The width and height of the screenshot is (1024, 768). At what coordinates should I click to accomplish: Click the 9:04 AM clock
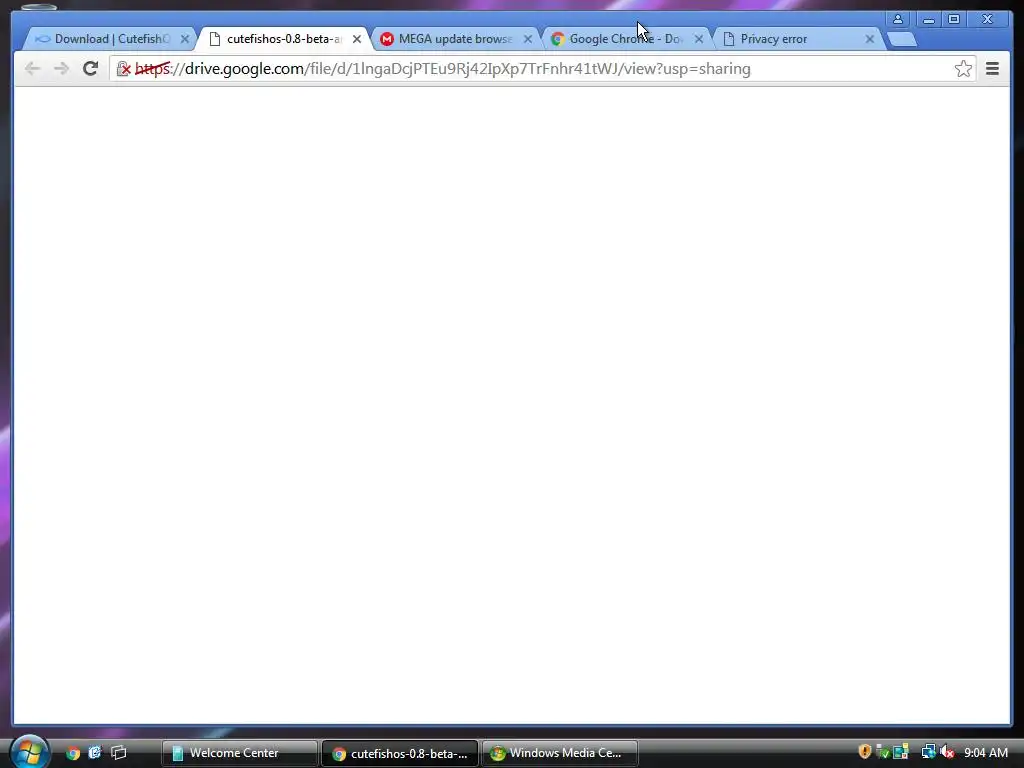point(985,753)
